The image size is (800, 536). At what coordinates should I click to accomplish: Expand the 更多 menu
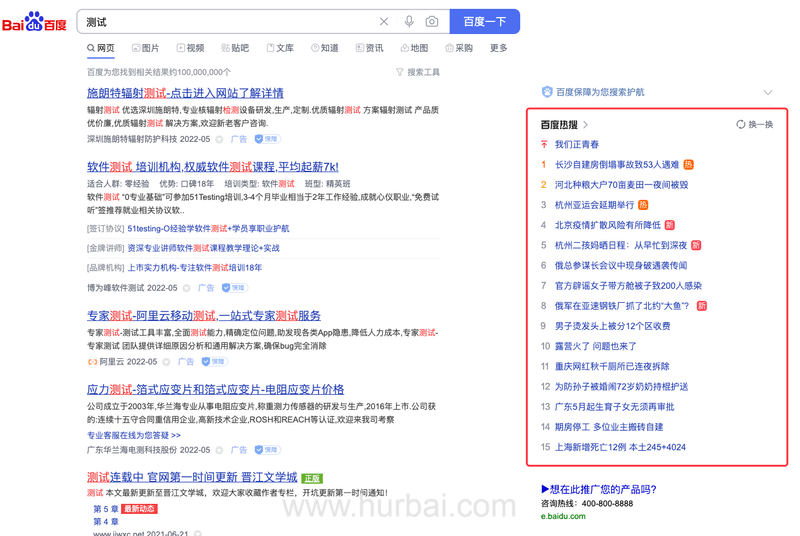coord(498,48)
